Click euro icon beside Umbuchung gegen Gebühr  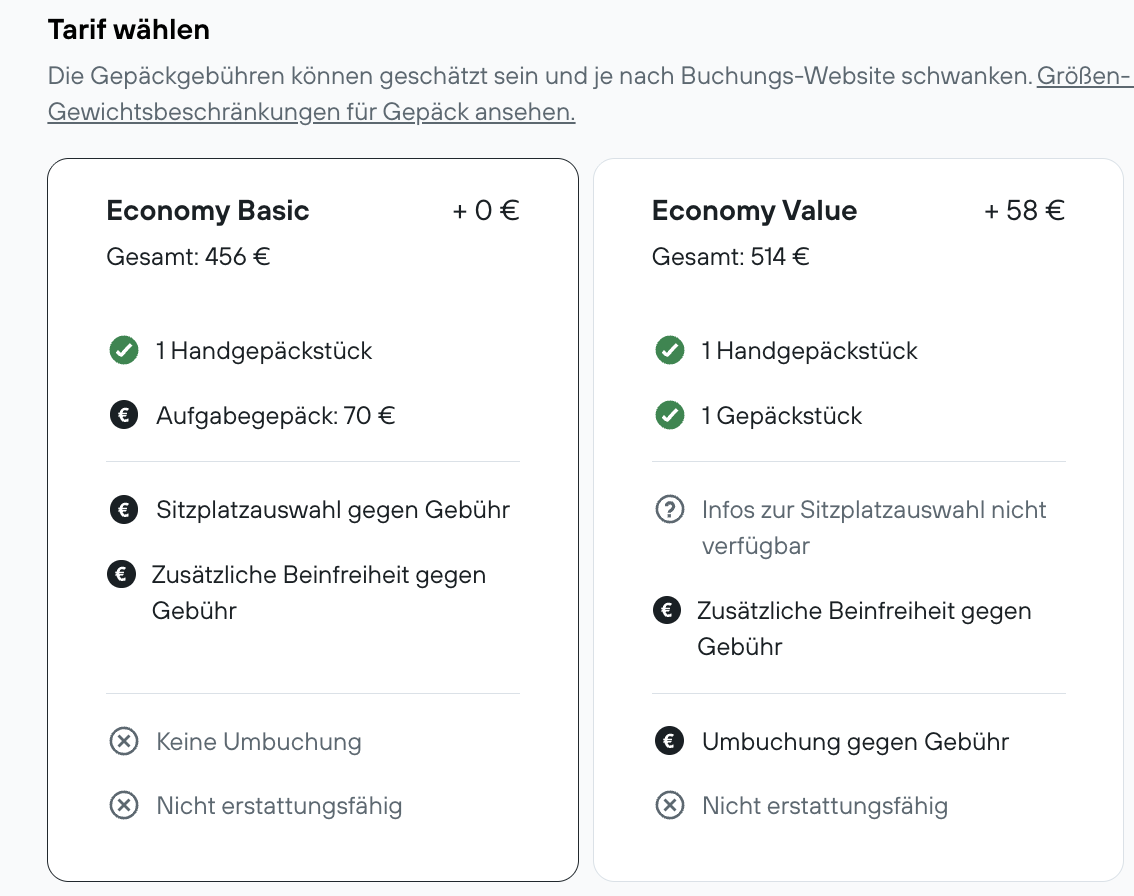669,742
